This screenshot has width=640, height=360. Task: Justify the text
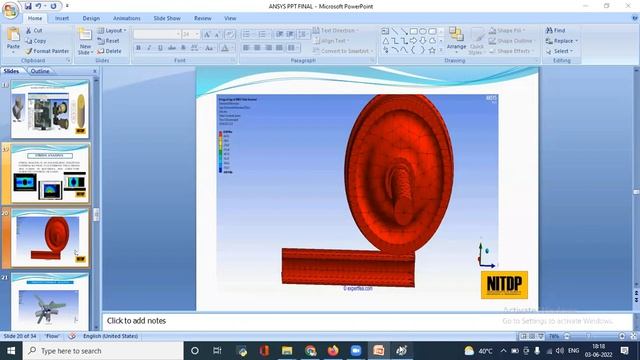click(279, 48)
